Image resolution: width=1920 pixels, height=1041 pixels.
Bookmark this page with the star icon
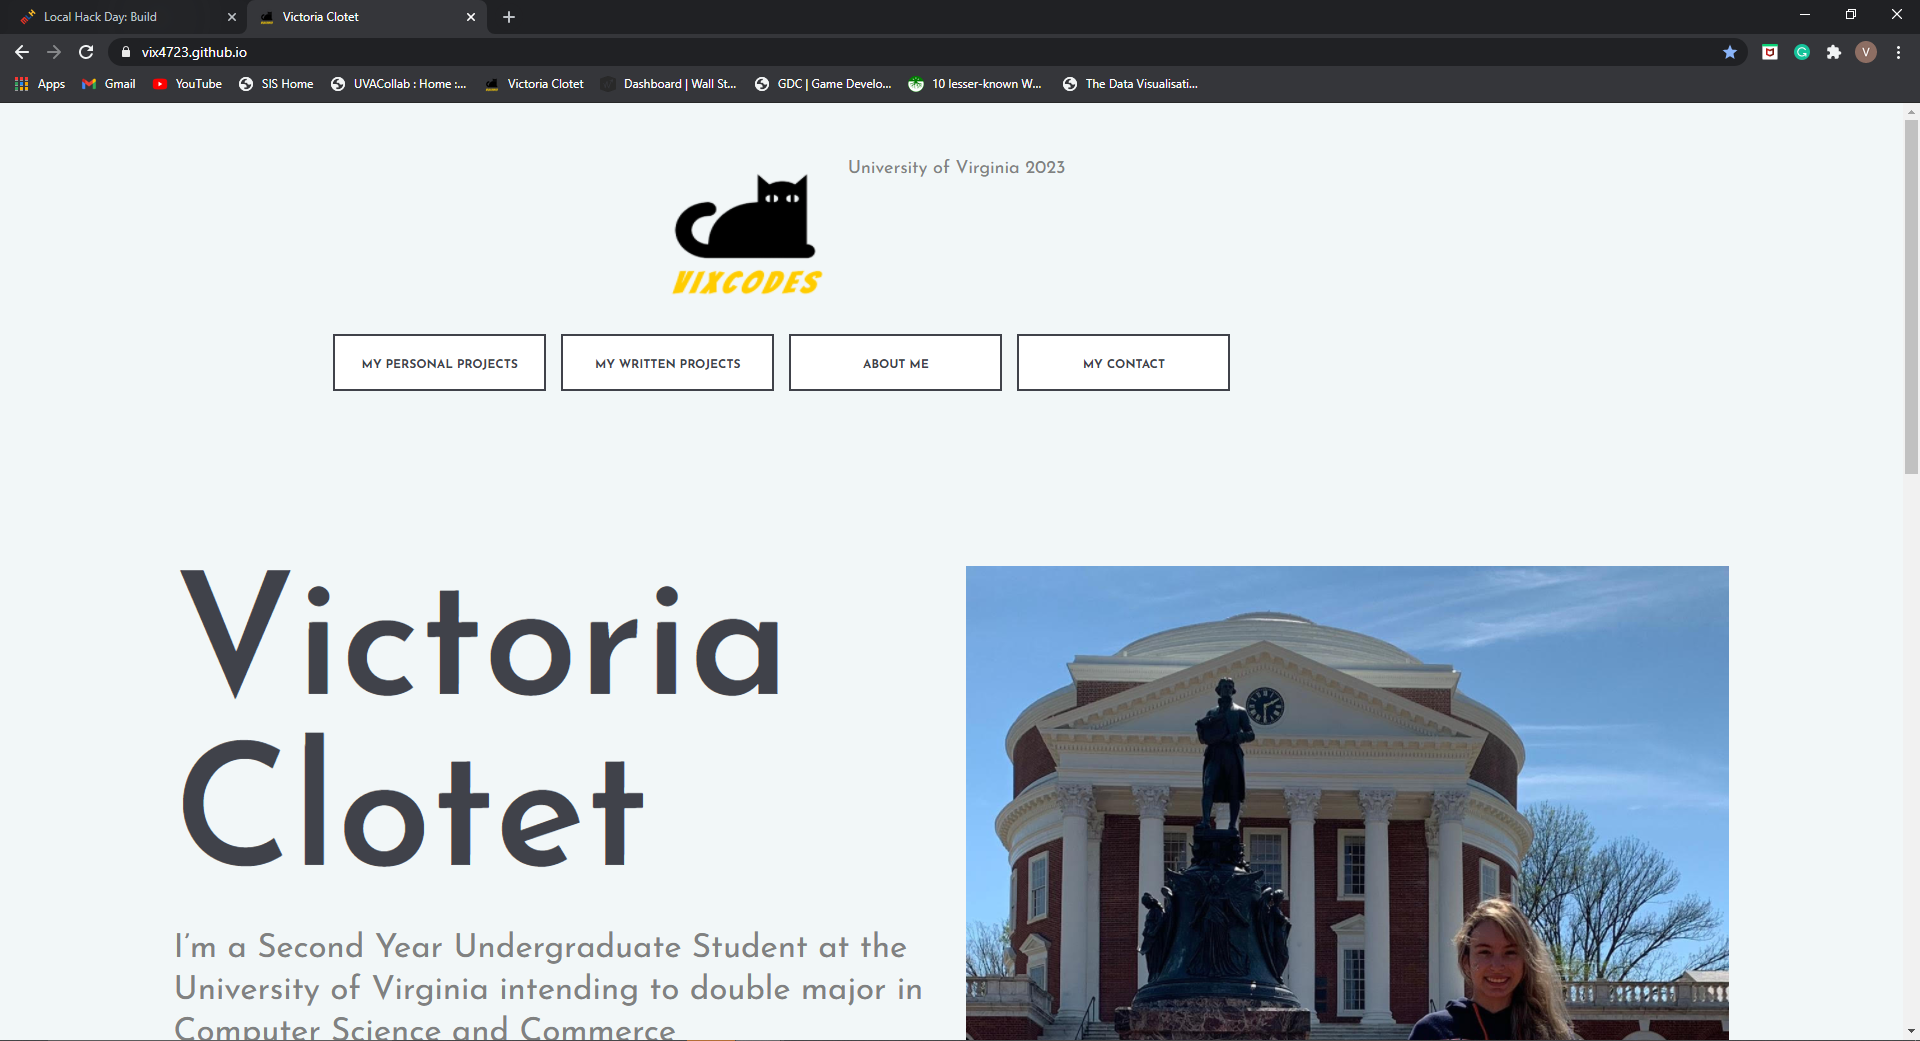coord(1730,52)
